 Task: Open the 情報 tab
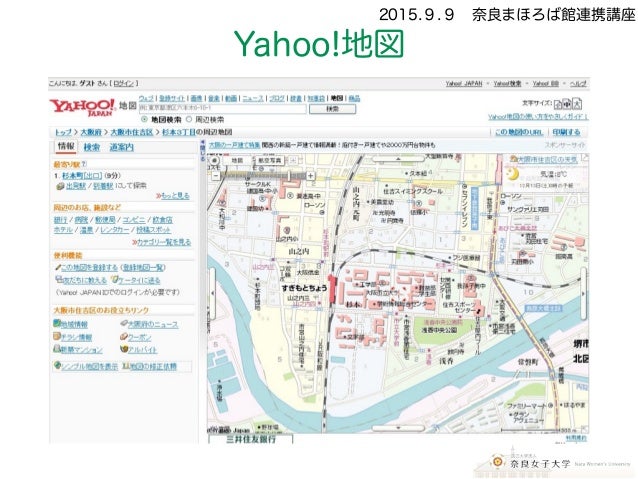66,147
